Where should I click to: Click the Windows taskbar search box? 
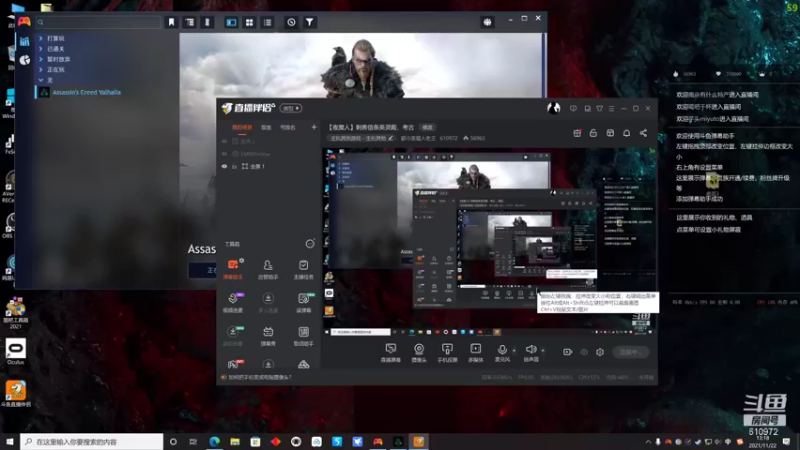pyautogui.click(x=92, y=442)
